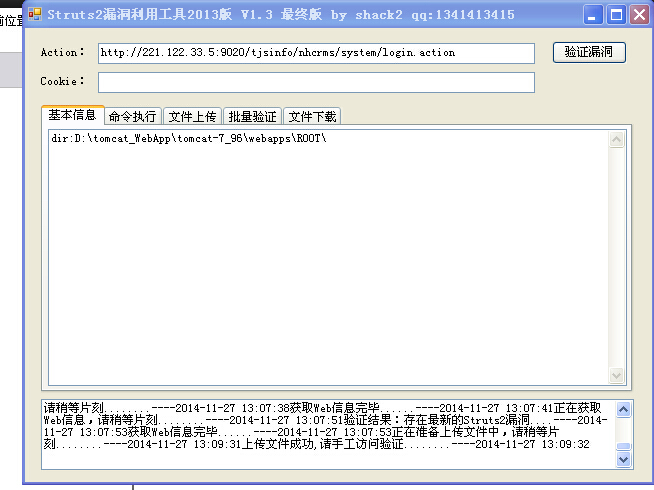Click log text 验证结果:存在最新的Struts2漏洞

[x=437, y=420]
